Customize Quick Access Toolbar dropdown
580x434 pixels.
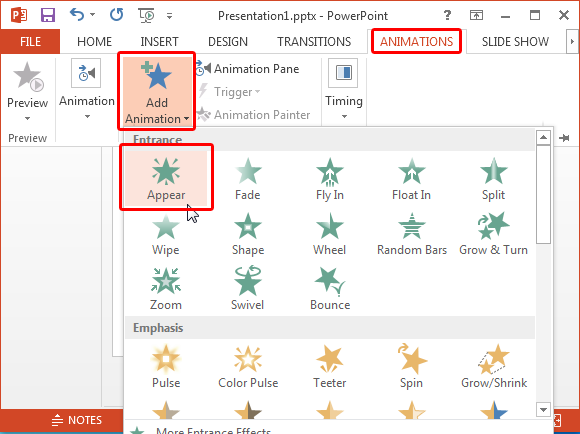click(169, 16)
